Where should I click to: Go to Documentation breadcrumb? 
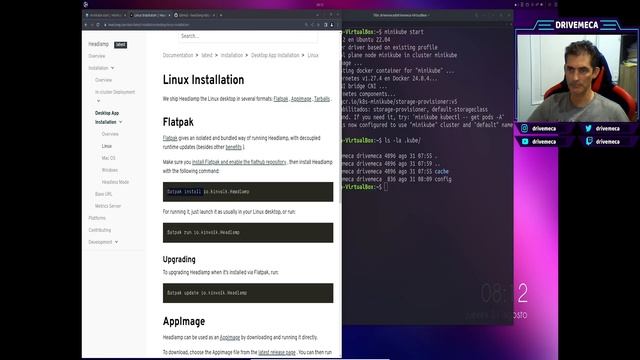[x=178, y=55]
